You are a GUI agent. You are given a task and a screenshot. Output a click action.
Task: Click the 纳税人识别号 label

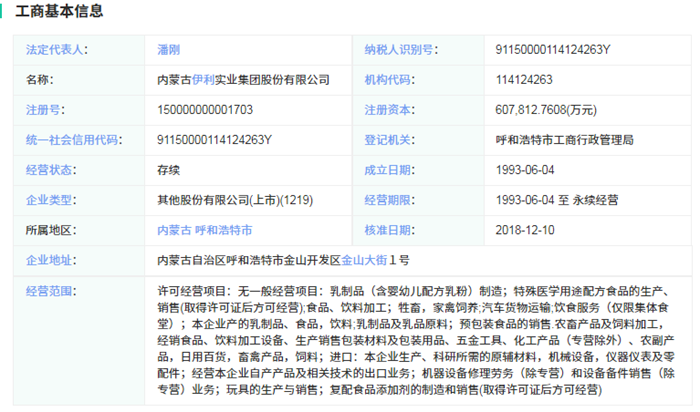(x=398, y=48)
